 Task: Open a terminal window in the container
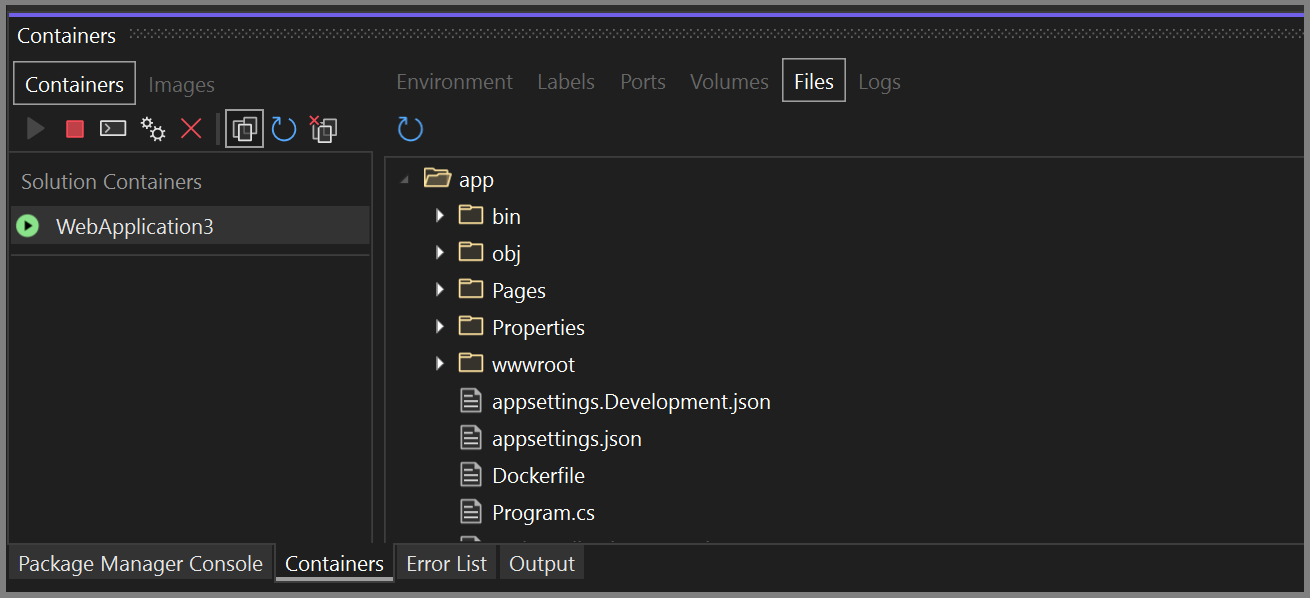[x=112, y=128]
